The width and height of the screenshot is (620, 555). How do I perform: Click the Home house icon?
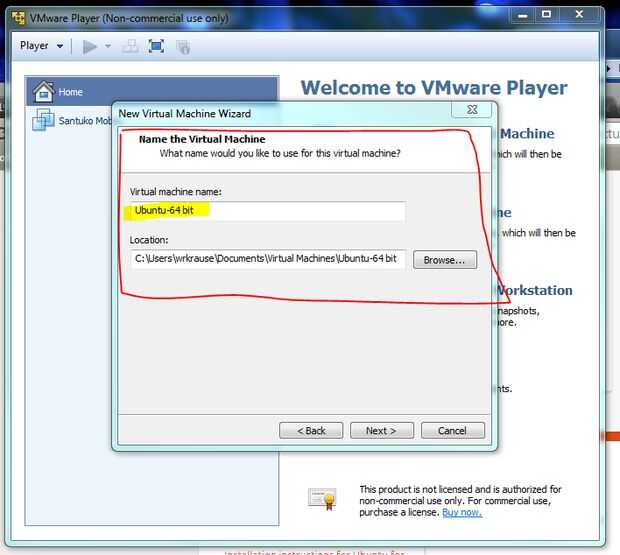43,91
